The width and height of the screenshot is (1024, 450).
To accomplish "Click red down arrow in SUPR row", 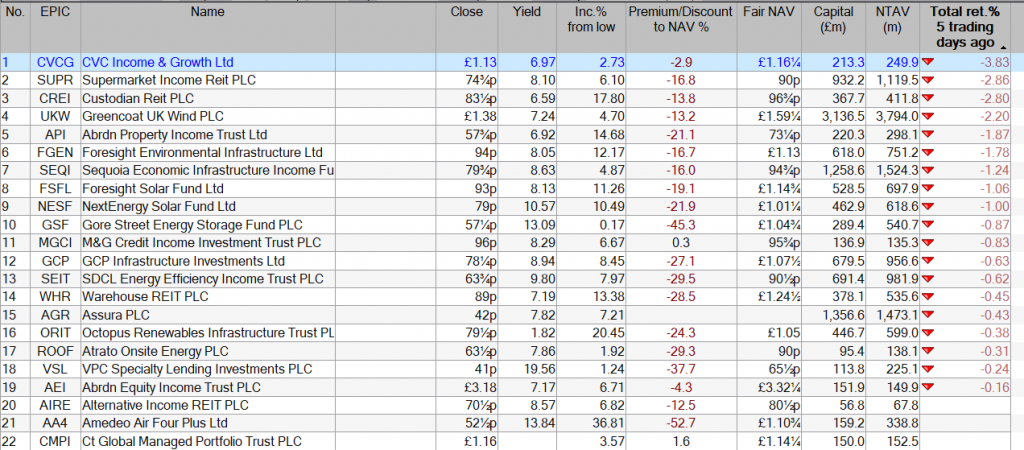I will coord(927,80).
